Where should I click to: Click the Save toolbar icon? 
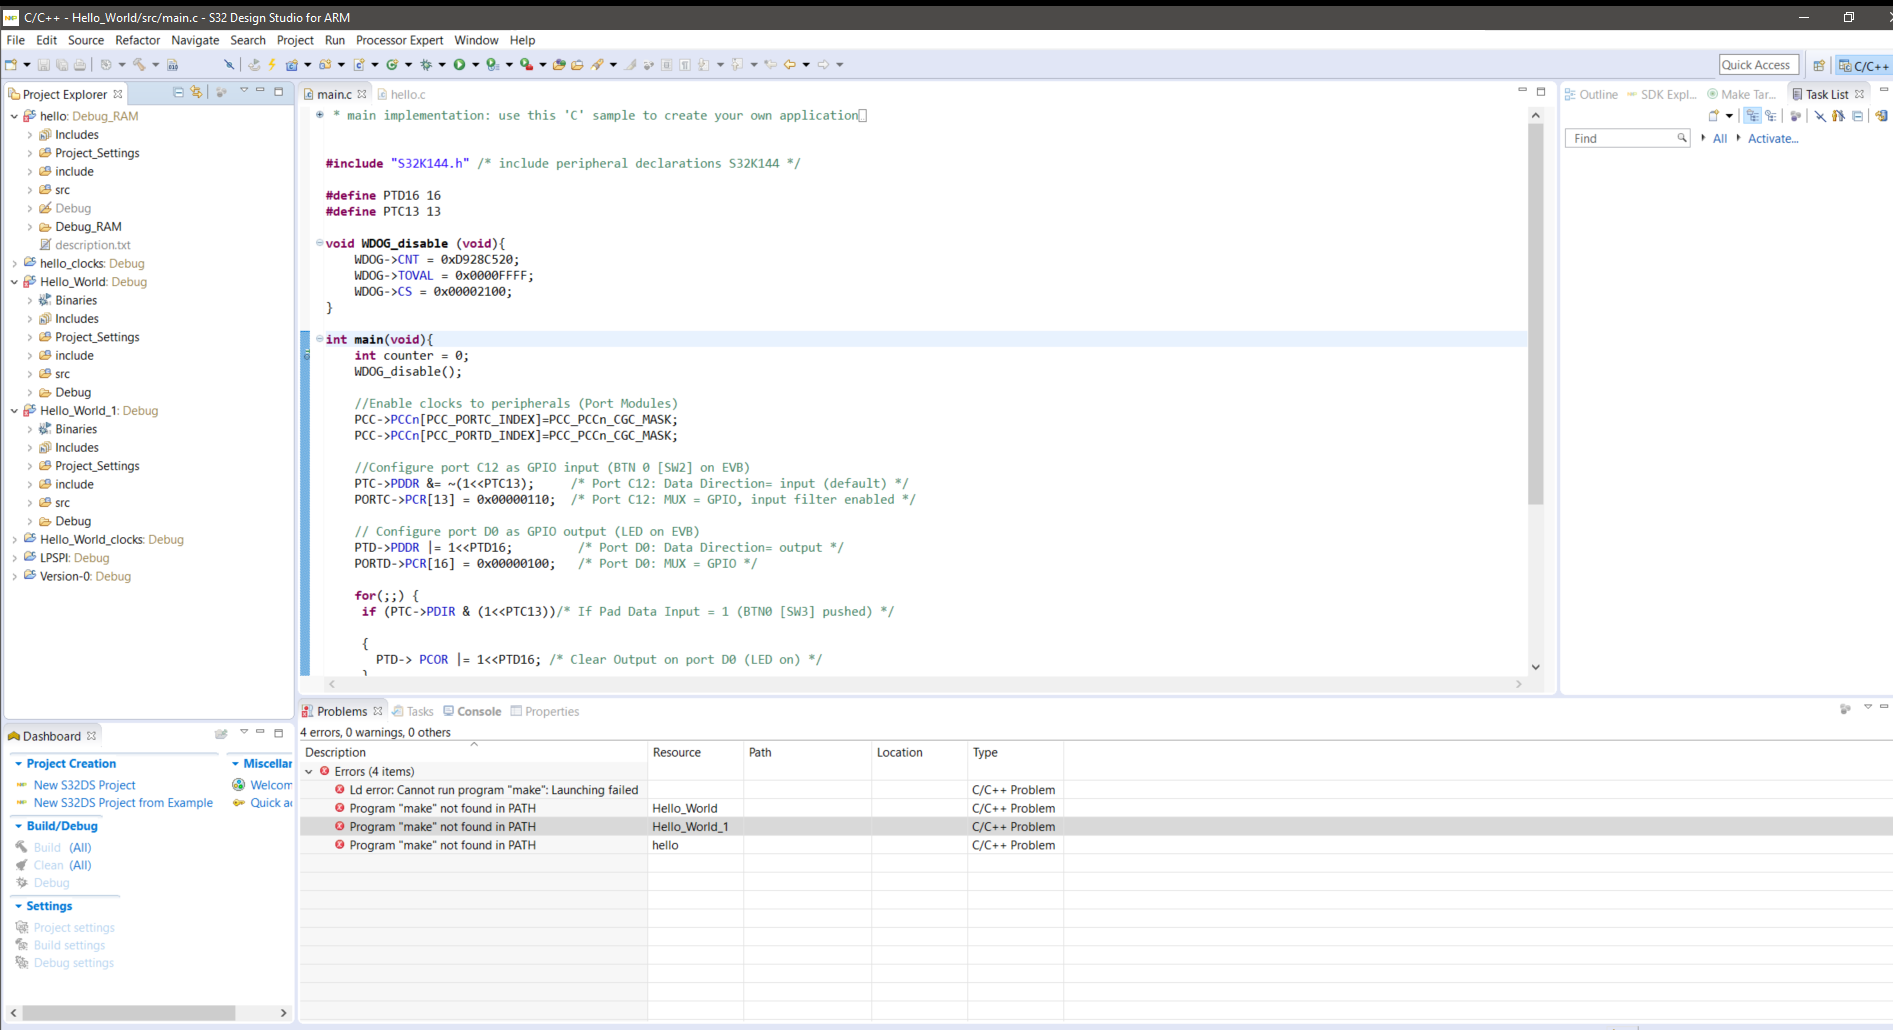point(43,64)
